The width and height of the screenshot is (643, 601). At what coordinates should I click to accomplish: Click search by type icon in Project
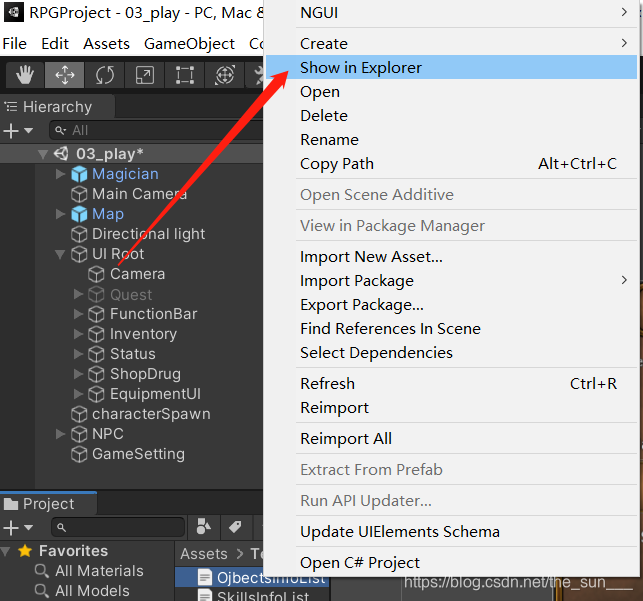(203, 527)
